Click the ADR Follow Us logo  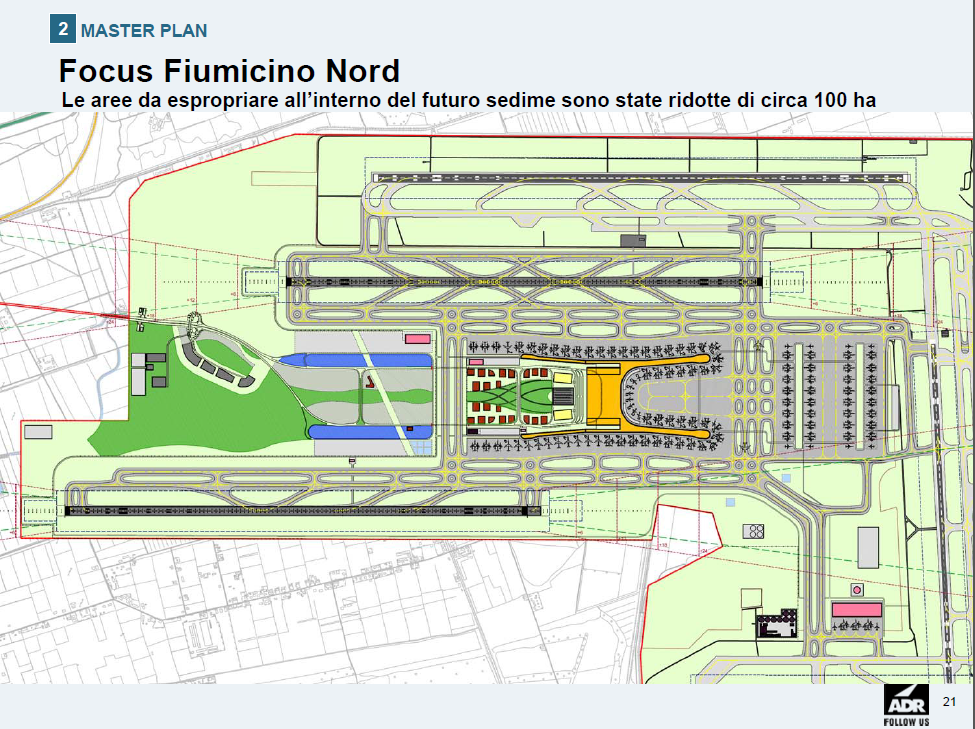click(907, 706)
